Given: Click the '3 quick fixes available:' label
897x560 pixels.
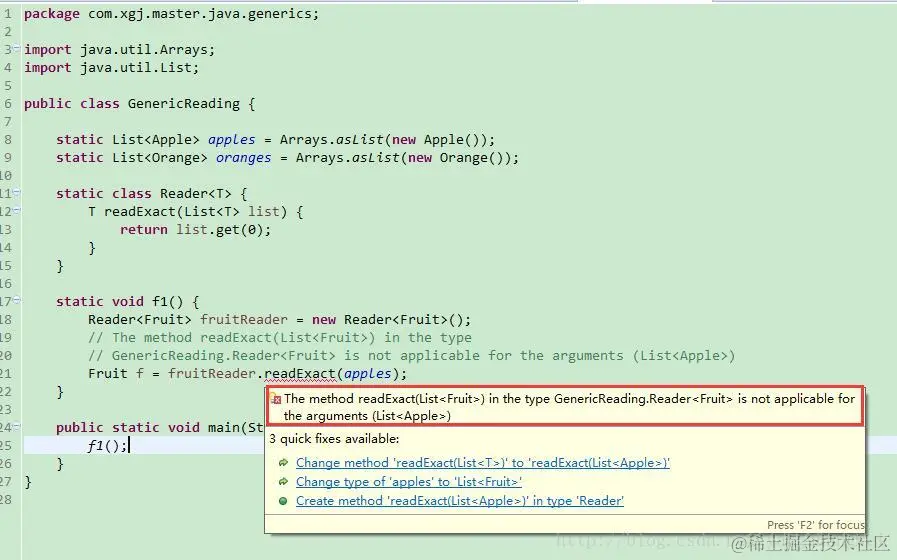Looking at the screenshot, I should pos(334,439).
